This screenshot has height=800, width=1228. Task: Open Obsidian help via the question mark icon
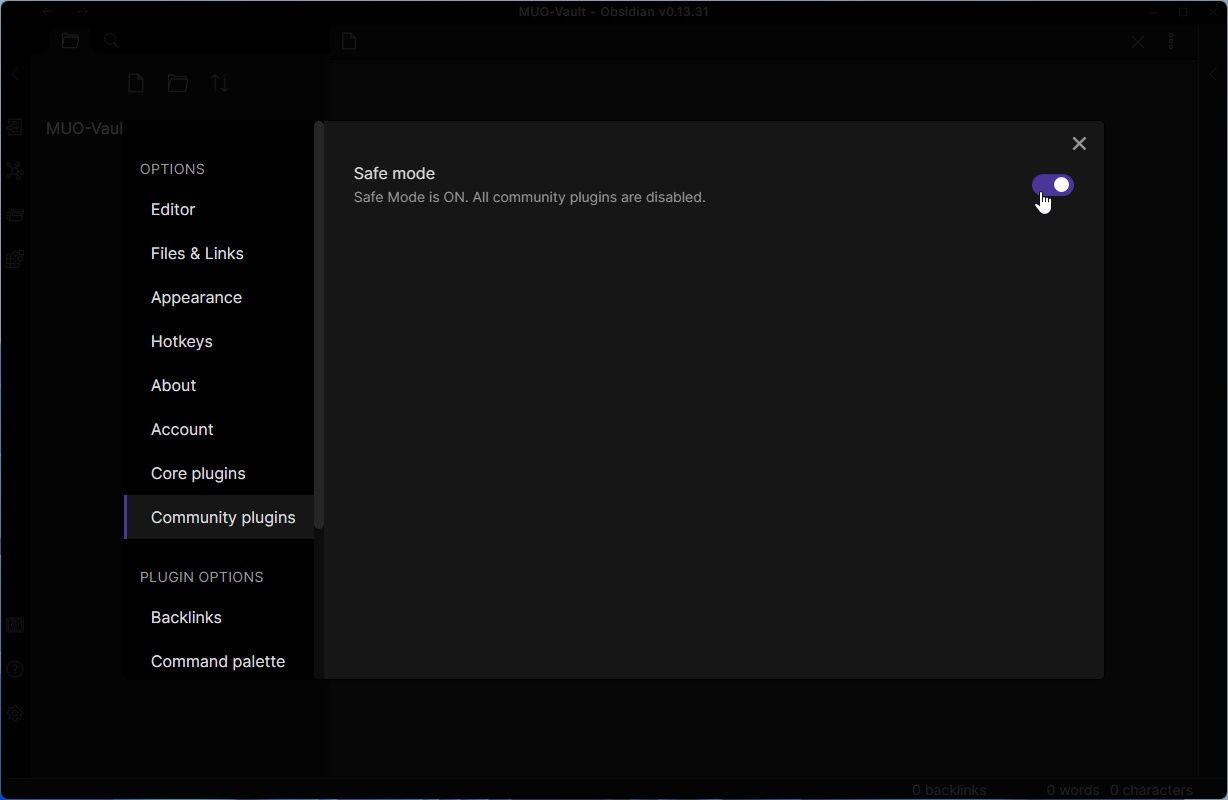[15, 669]
